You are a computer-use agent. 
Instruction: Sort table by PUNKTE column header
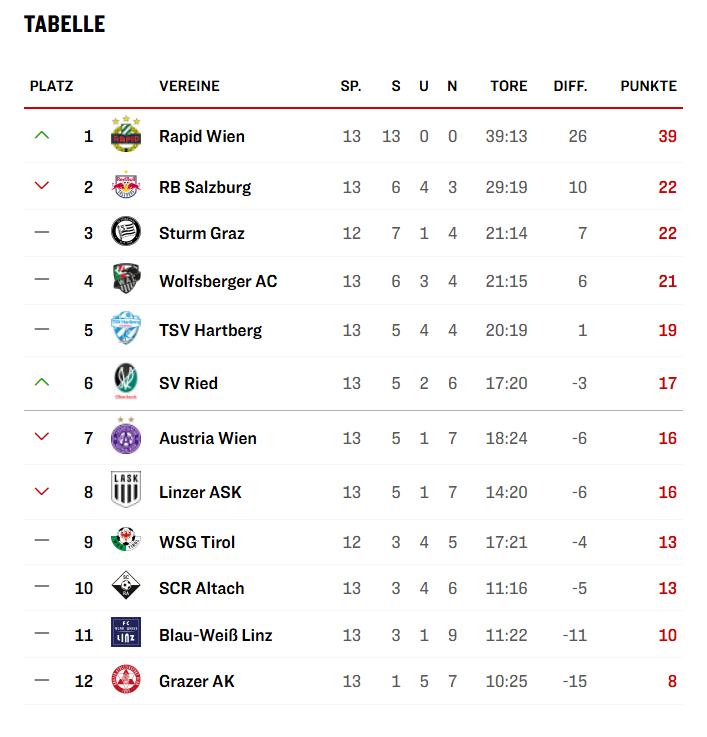click(x=648, y=86)
